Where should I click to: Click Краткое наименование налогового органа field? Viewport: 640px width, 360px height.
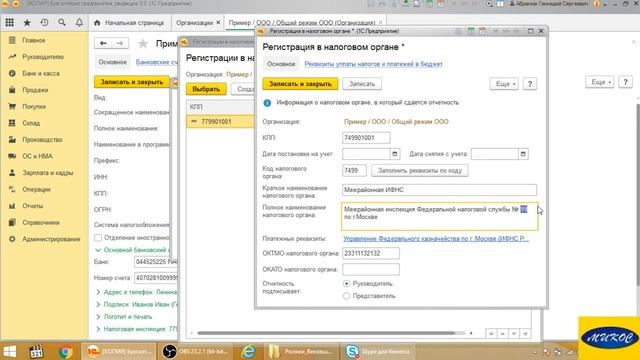(x=439, y=190)
